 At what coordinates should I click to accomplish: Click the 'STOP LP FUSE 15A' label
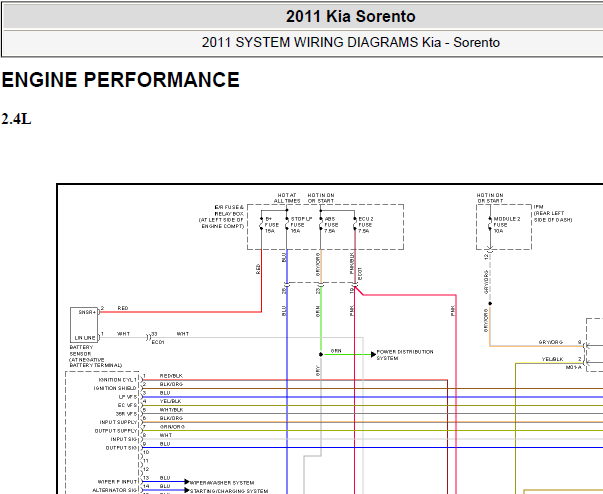(301, 225)
